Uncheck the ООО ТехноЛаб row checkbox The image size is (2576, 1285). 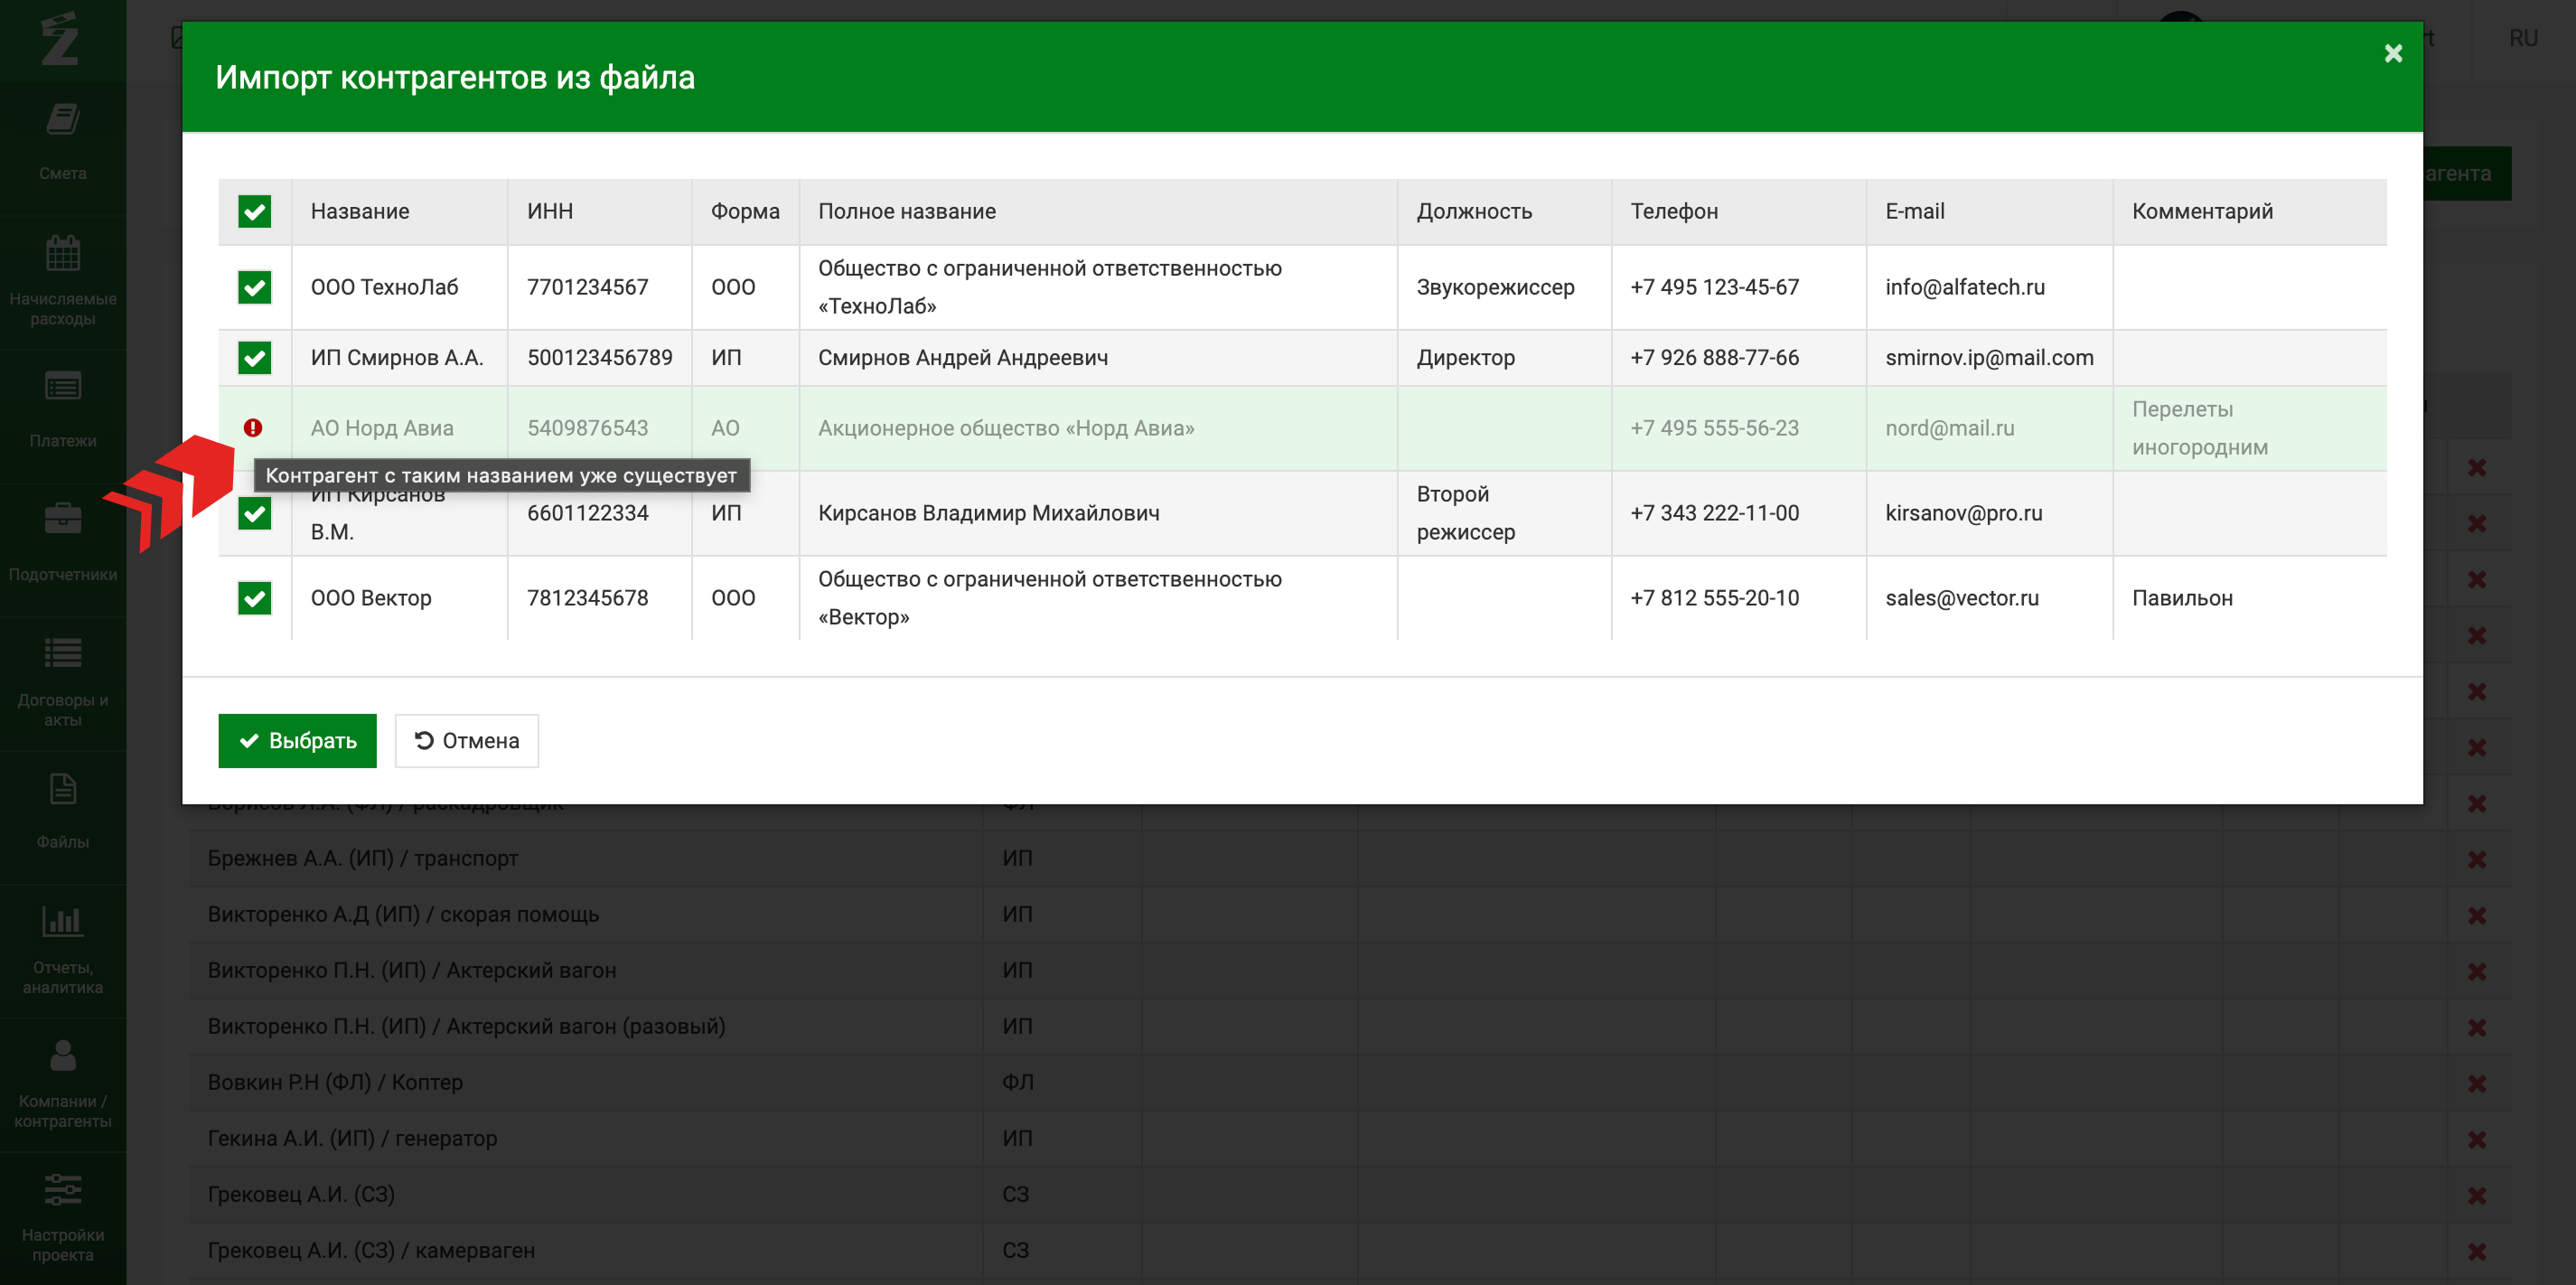point(255,287)
